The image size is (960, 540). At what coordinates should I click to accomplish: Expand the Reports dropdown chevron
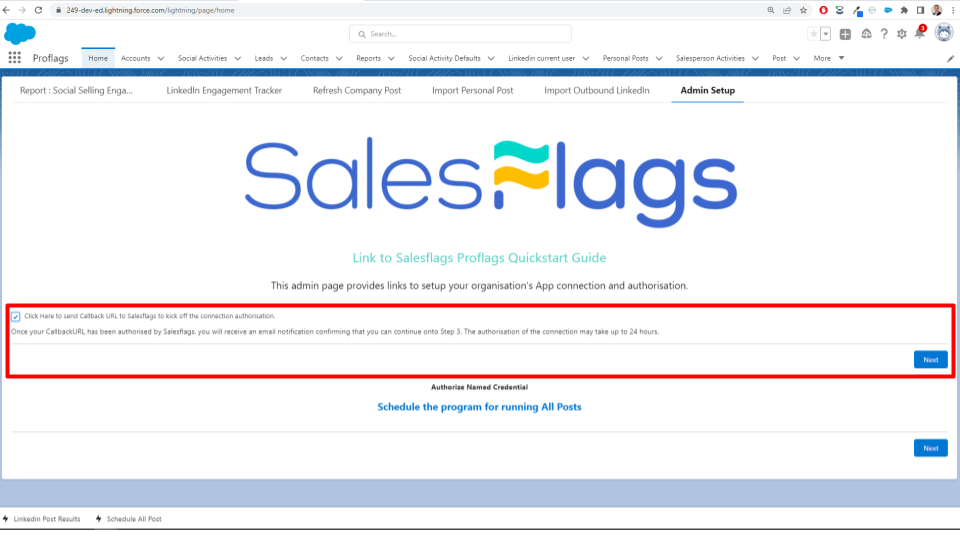coord(391,59)
